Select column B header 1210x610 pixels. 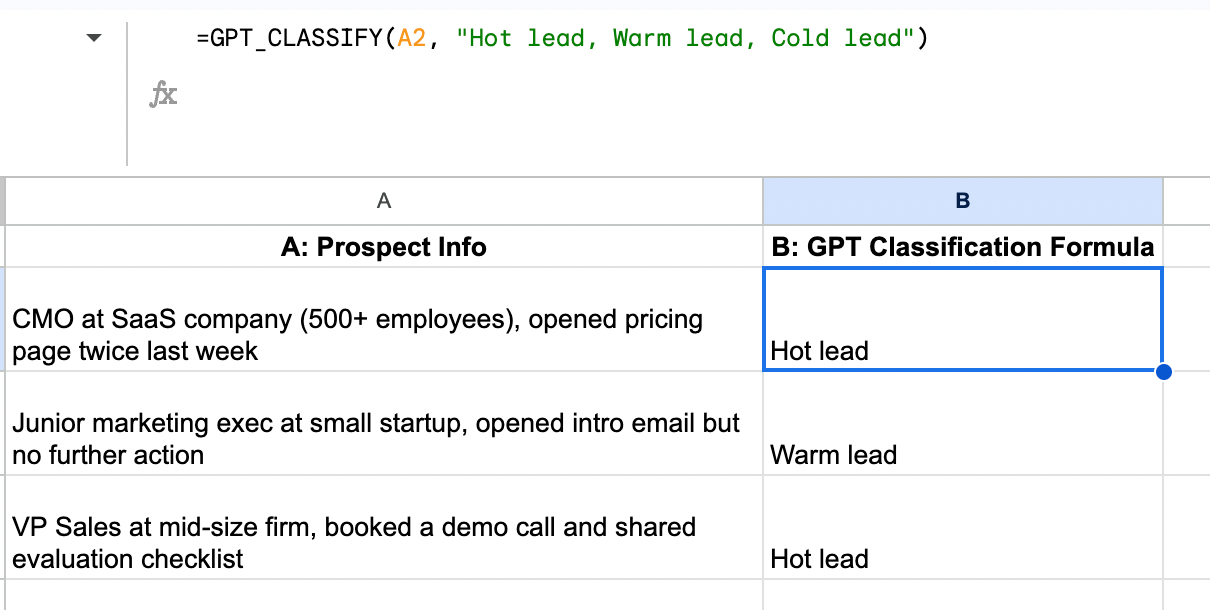(962, 201)
